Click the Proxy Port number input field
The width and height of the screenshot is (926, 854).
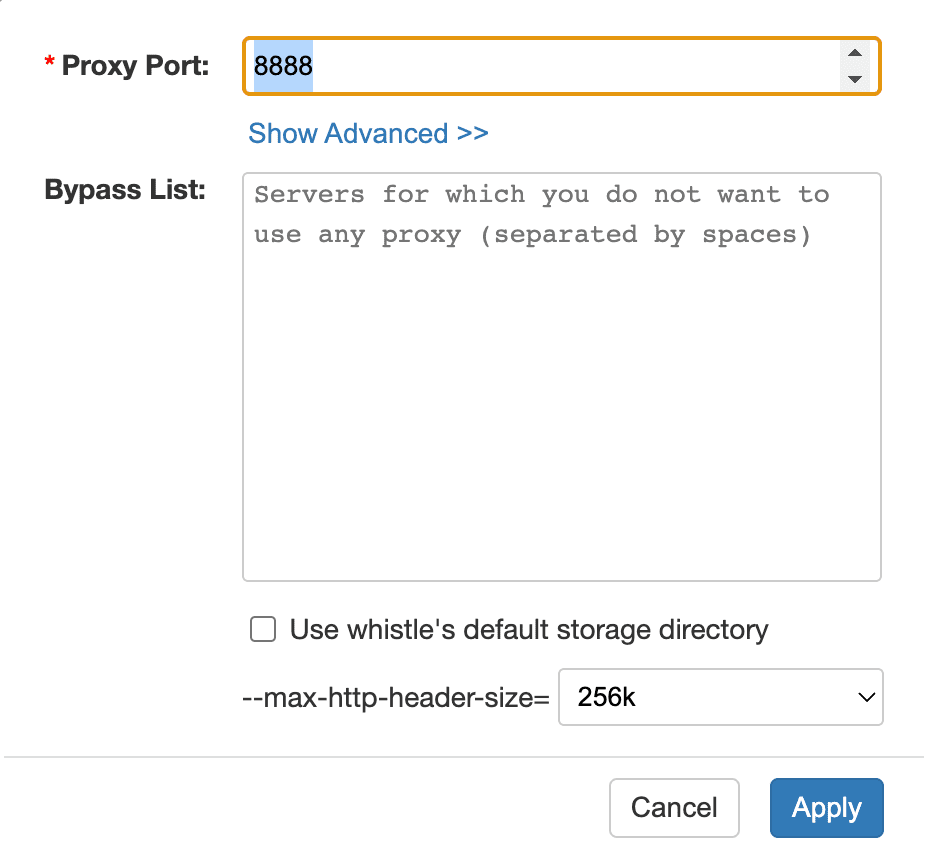tap(540, 67)
